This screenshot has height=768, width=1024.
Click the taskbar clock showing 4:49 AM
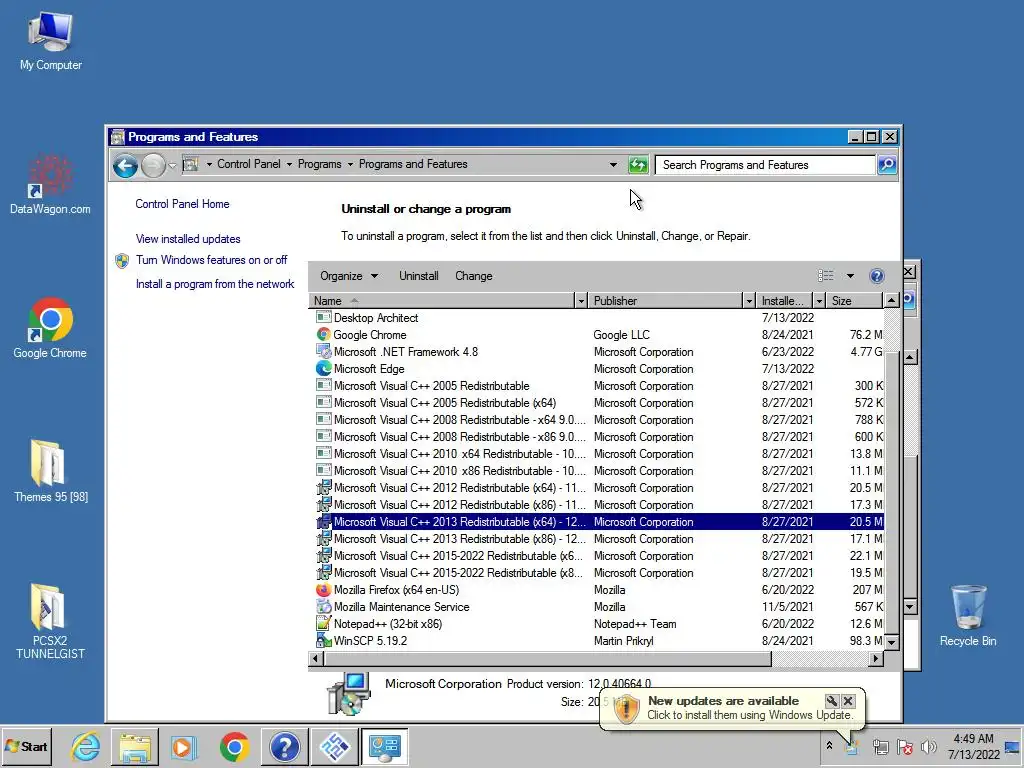pyautogui.click(x=973, y=746)
